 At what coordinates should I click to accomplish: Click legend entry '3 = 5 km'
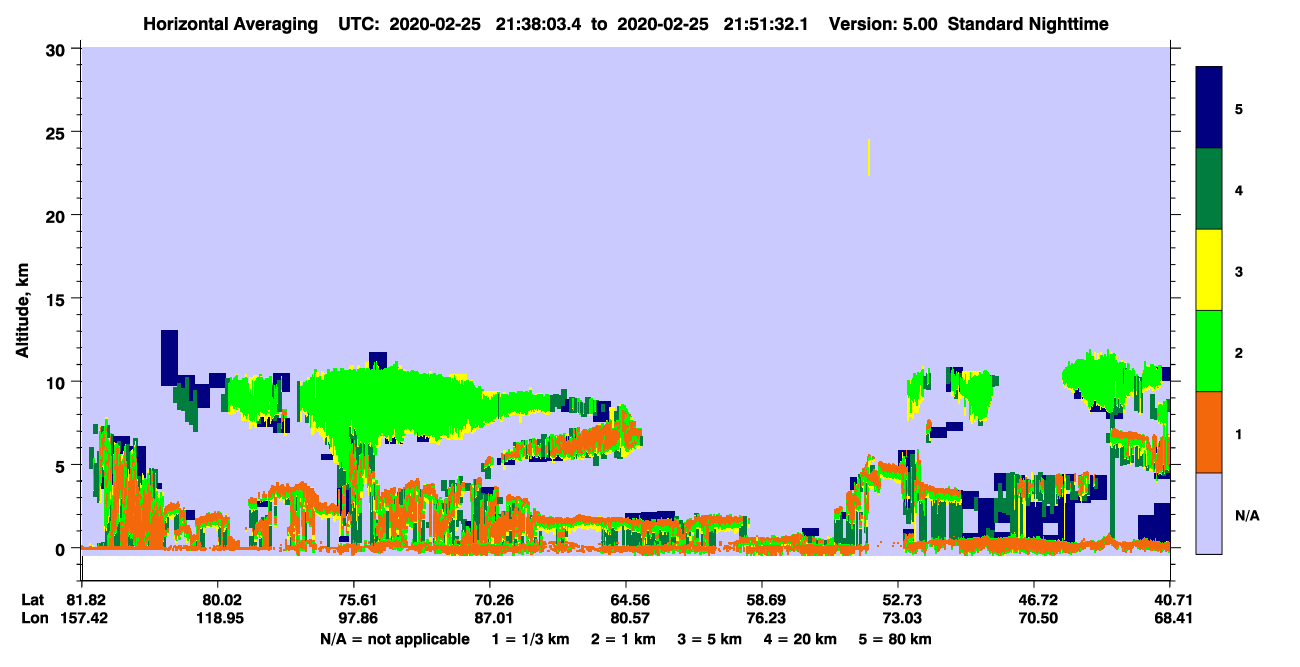click(709, 639)
